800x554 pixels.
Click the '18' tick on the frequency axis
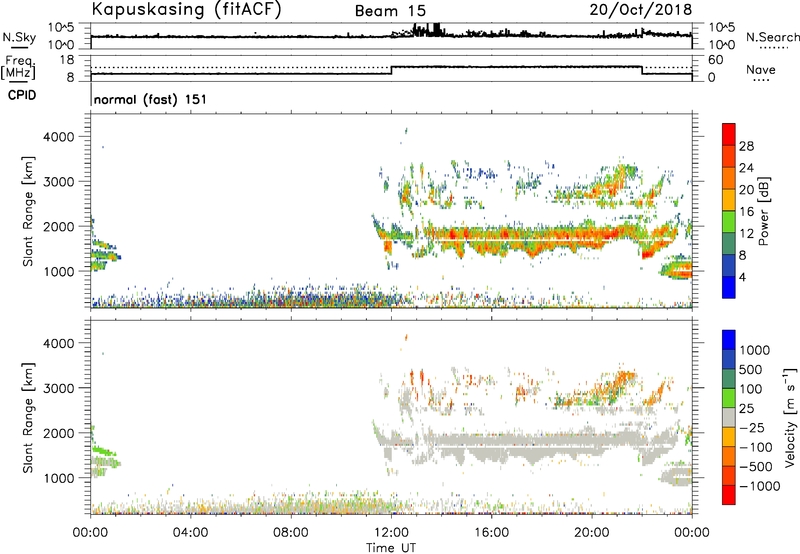[x=67, y=60]
